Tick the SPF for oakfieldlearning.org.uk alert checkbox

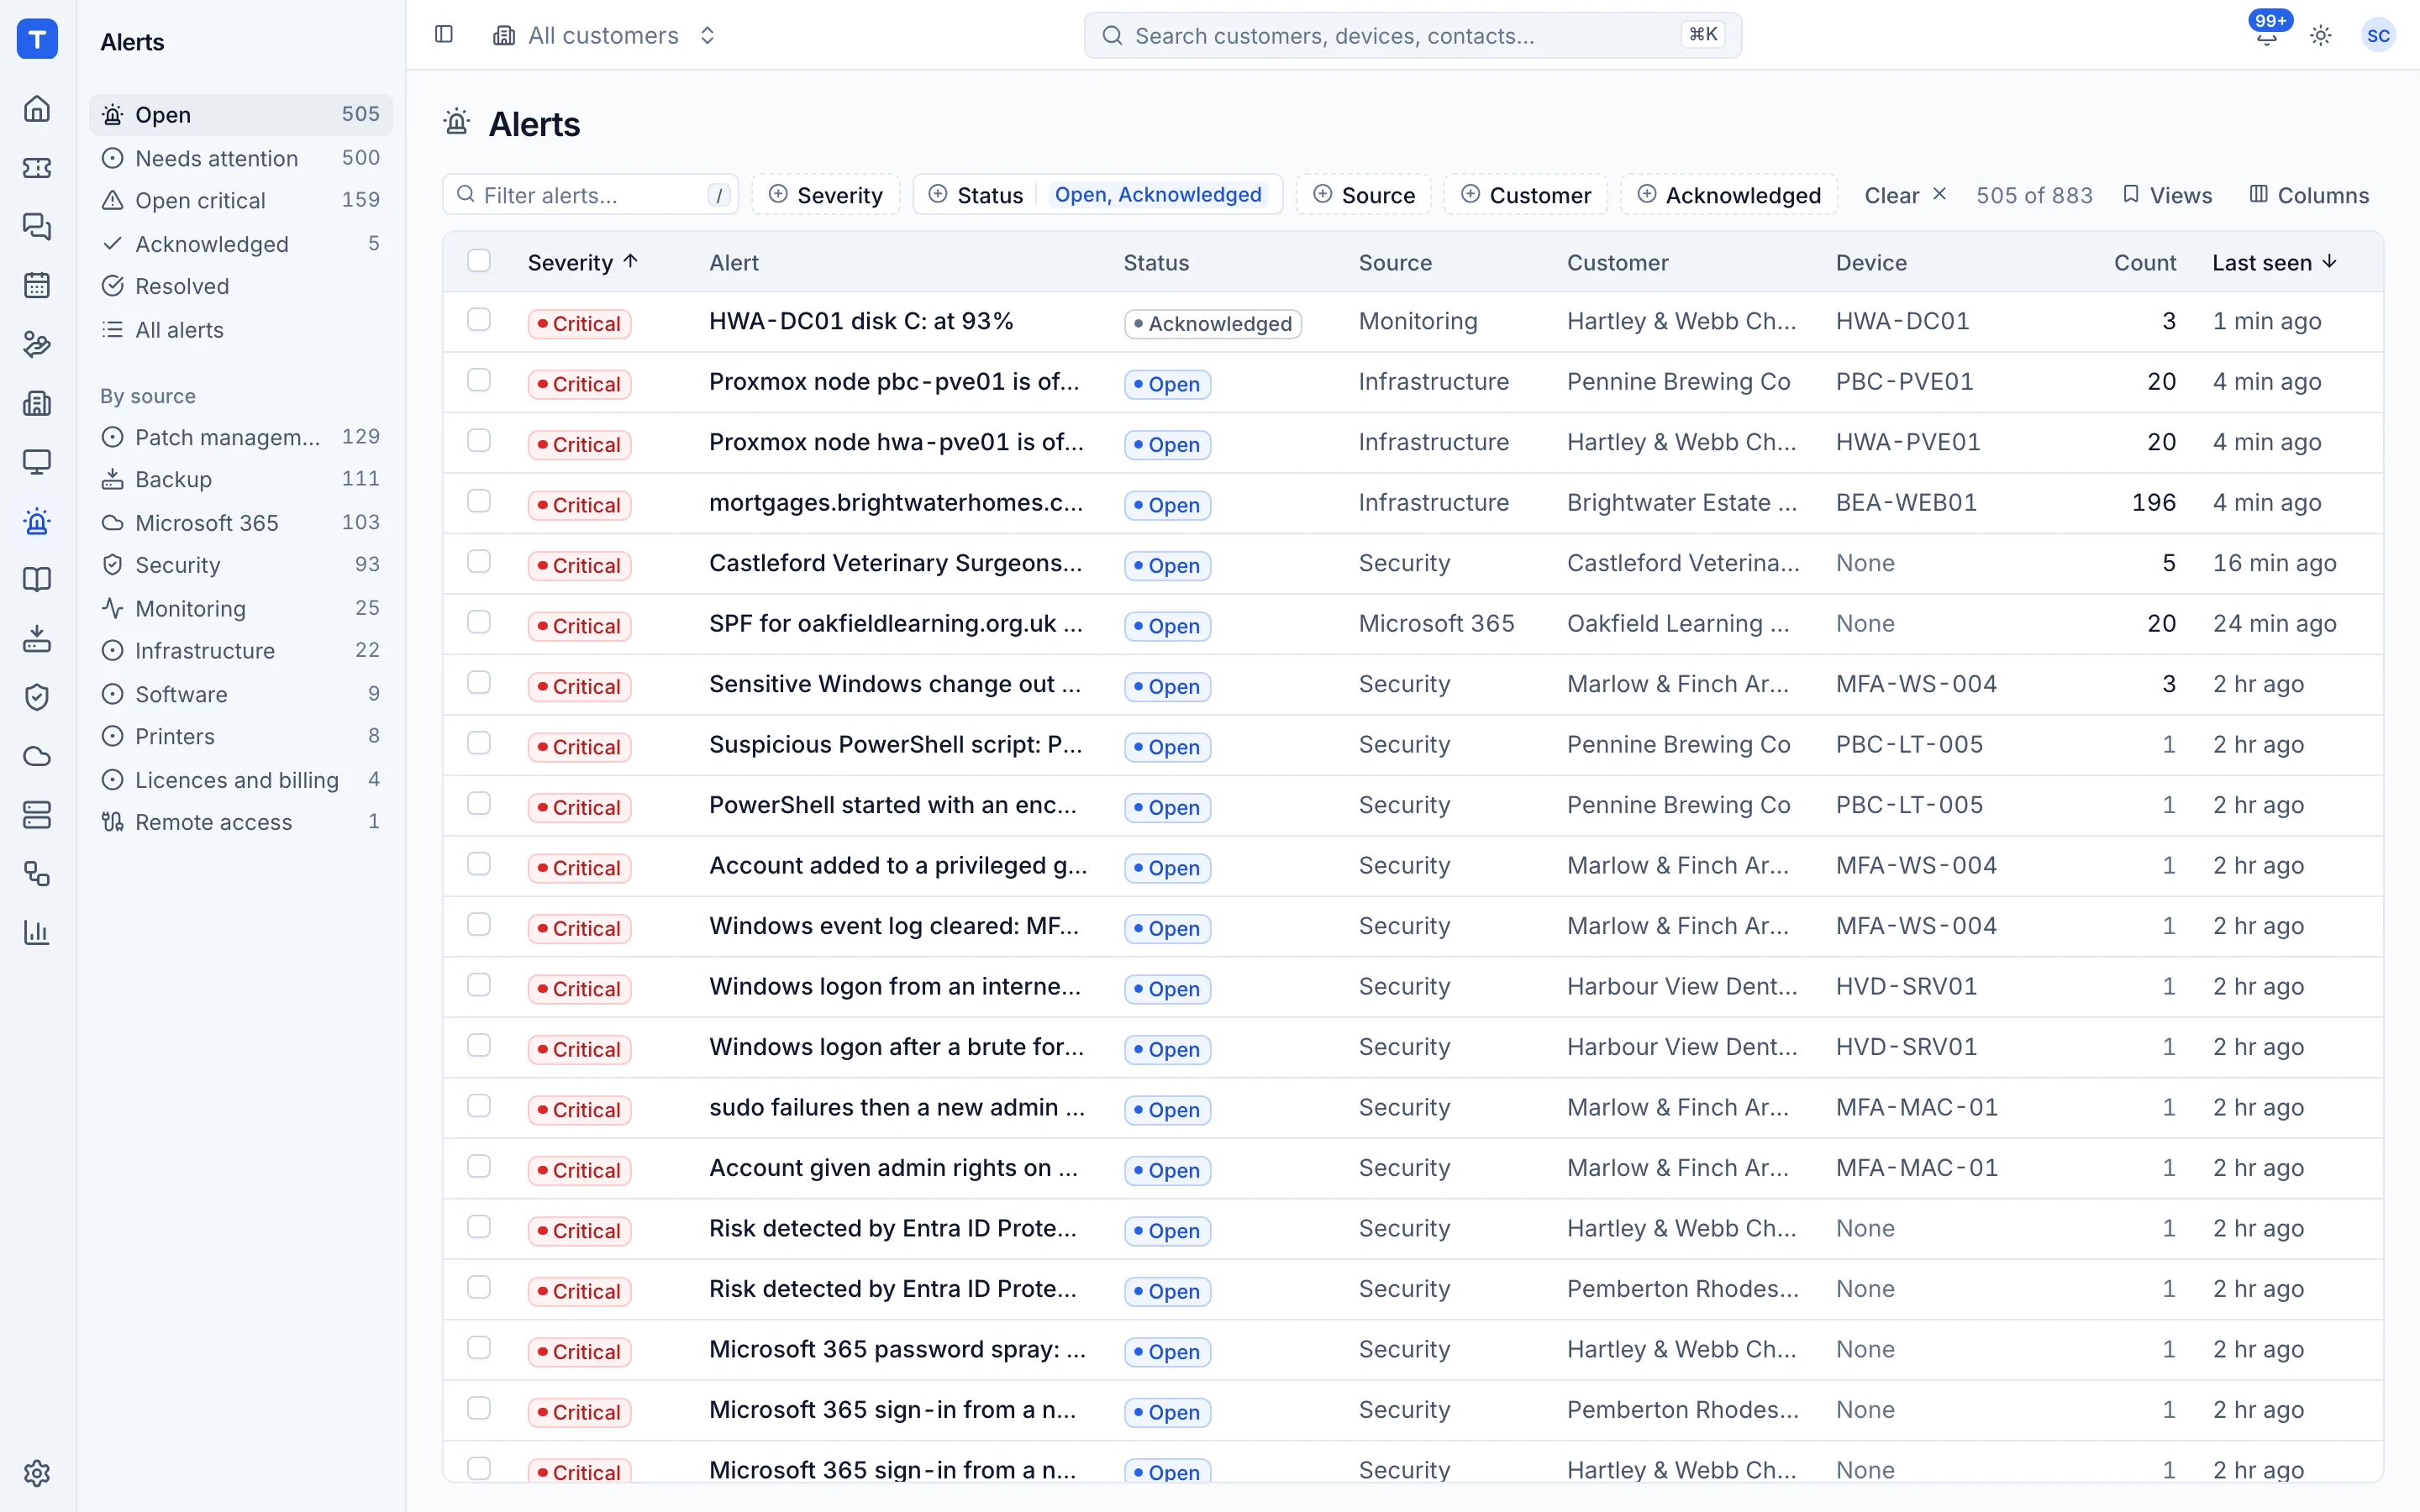pyautogui.click(x=479, y=623)
